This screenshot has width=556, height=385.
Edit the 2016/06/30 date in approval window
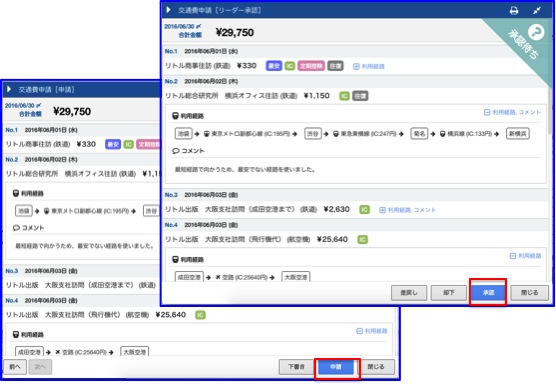pyautogui.click(x=183, y=27)
